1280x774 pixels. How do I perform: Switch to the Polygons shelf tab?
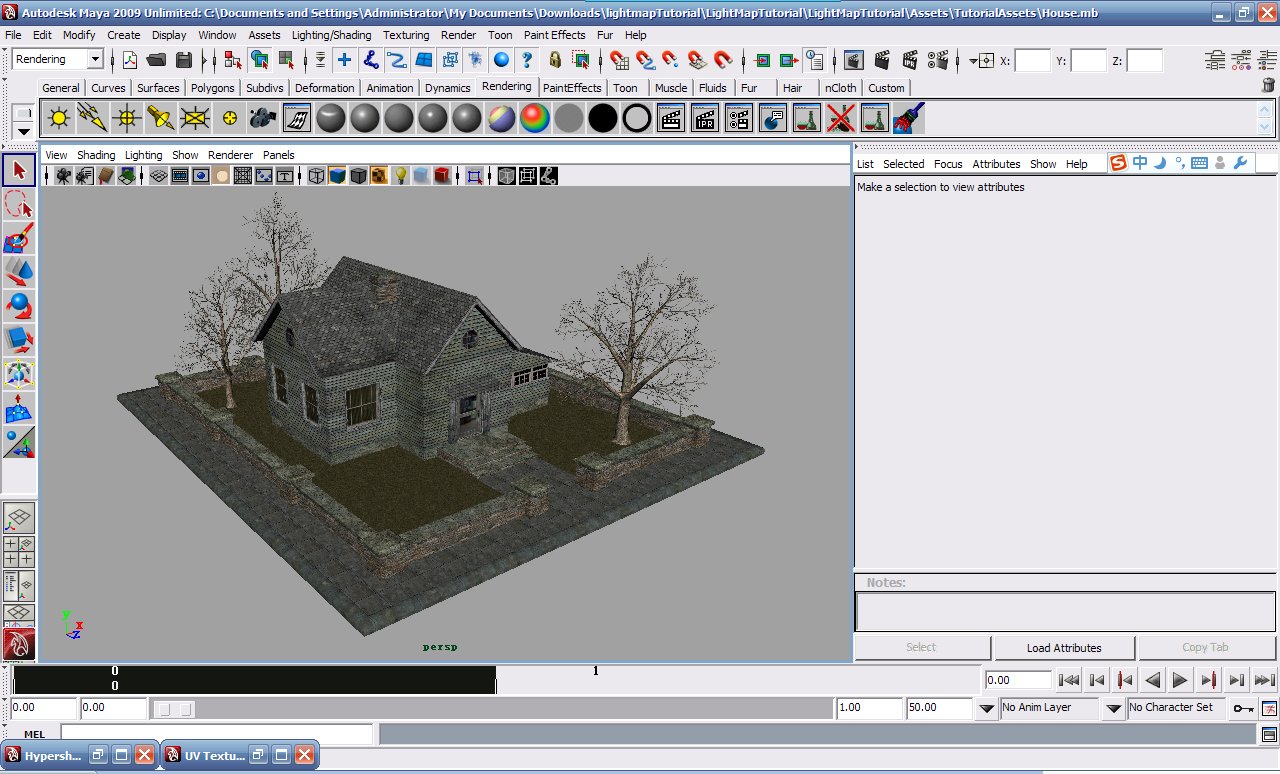tap(212, 88)
